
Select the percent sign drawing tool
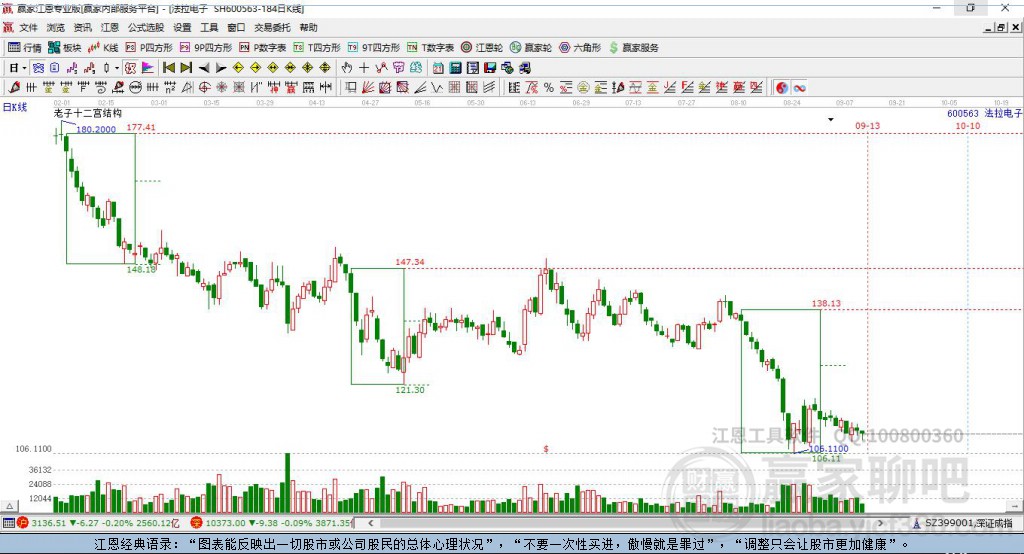tap(549, 88)
